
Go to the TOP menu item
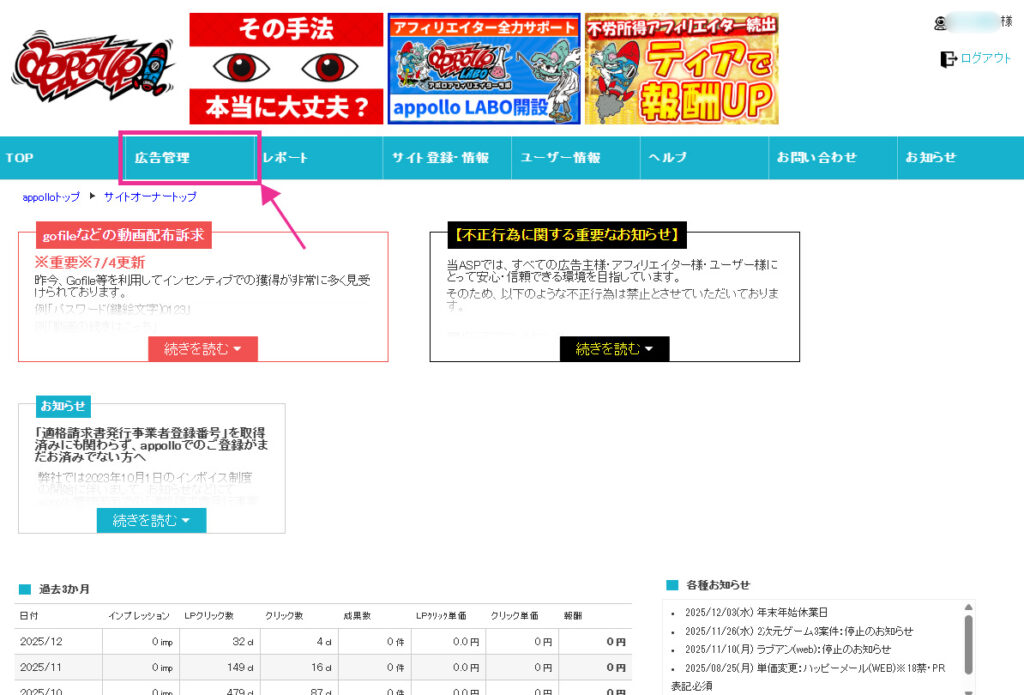pyautogui.click(x=20, y=158)
